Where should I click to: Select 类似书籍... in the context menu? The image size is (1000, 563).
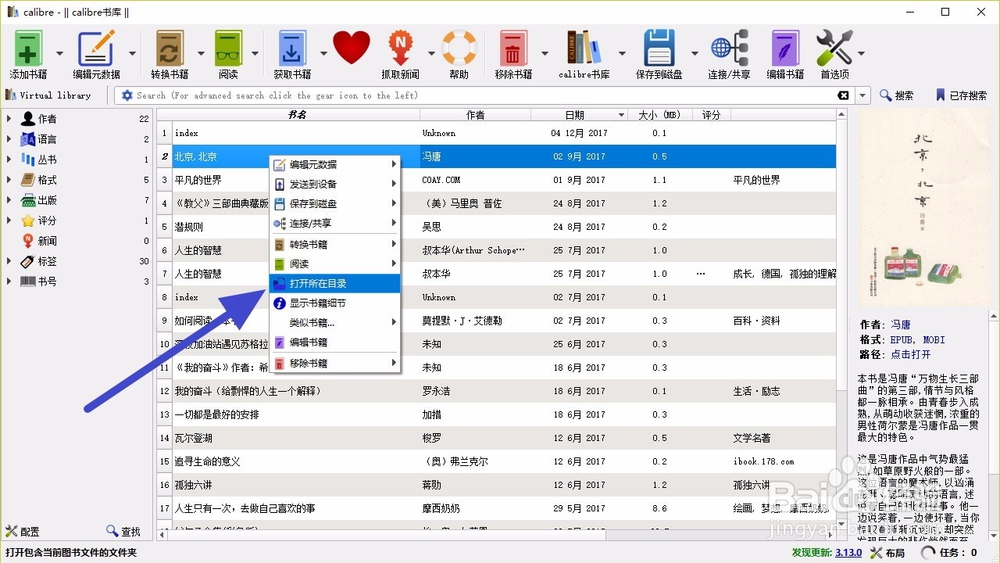click(x=335, y=323)
